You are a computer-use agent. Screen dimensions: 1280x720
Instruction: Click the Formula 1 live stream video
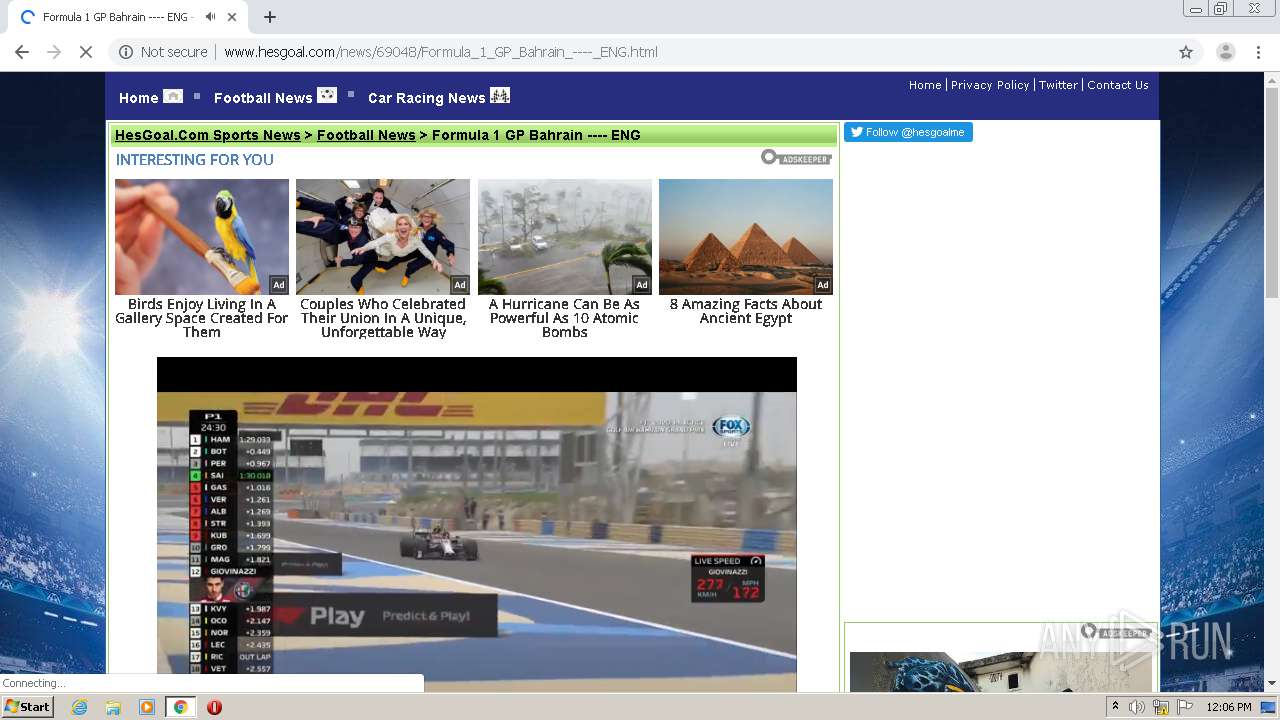pyautogui.click(x=477, y=525)
